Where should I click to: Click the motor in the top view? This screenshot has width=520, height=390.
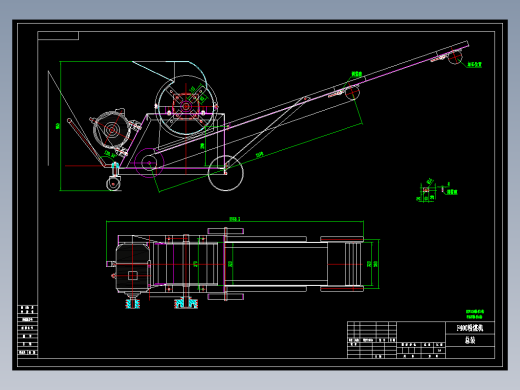click(133, 268)
